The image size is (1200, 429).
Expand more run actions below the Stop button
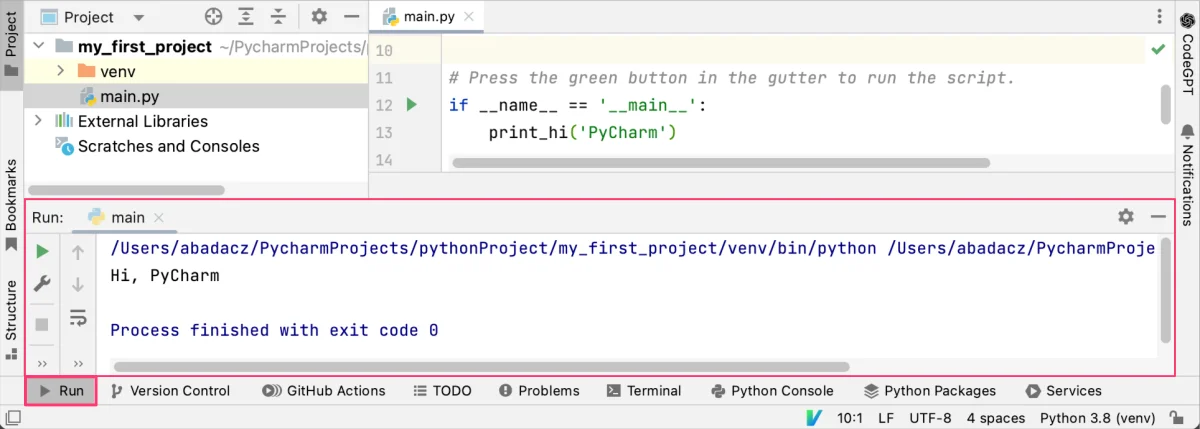(x=42, y=362)
